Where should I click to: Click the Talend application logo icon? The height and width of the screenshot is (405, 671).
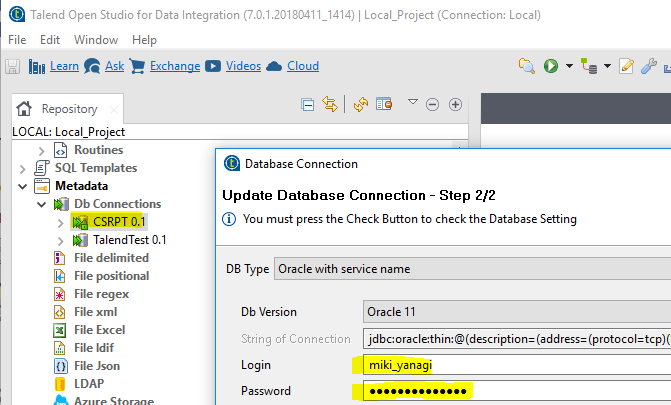17,15
